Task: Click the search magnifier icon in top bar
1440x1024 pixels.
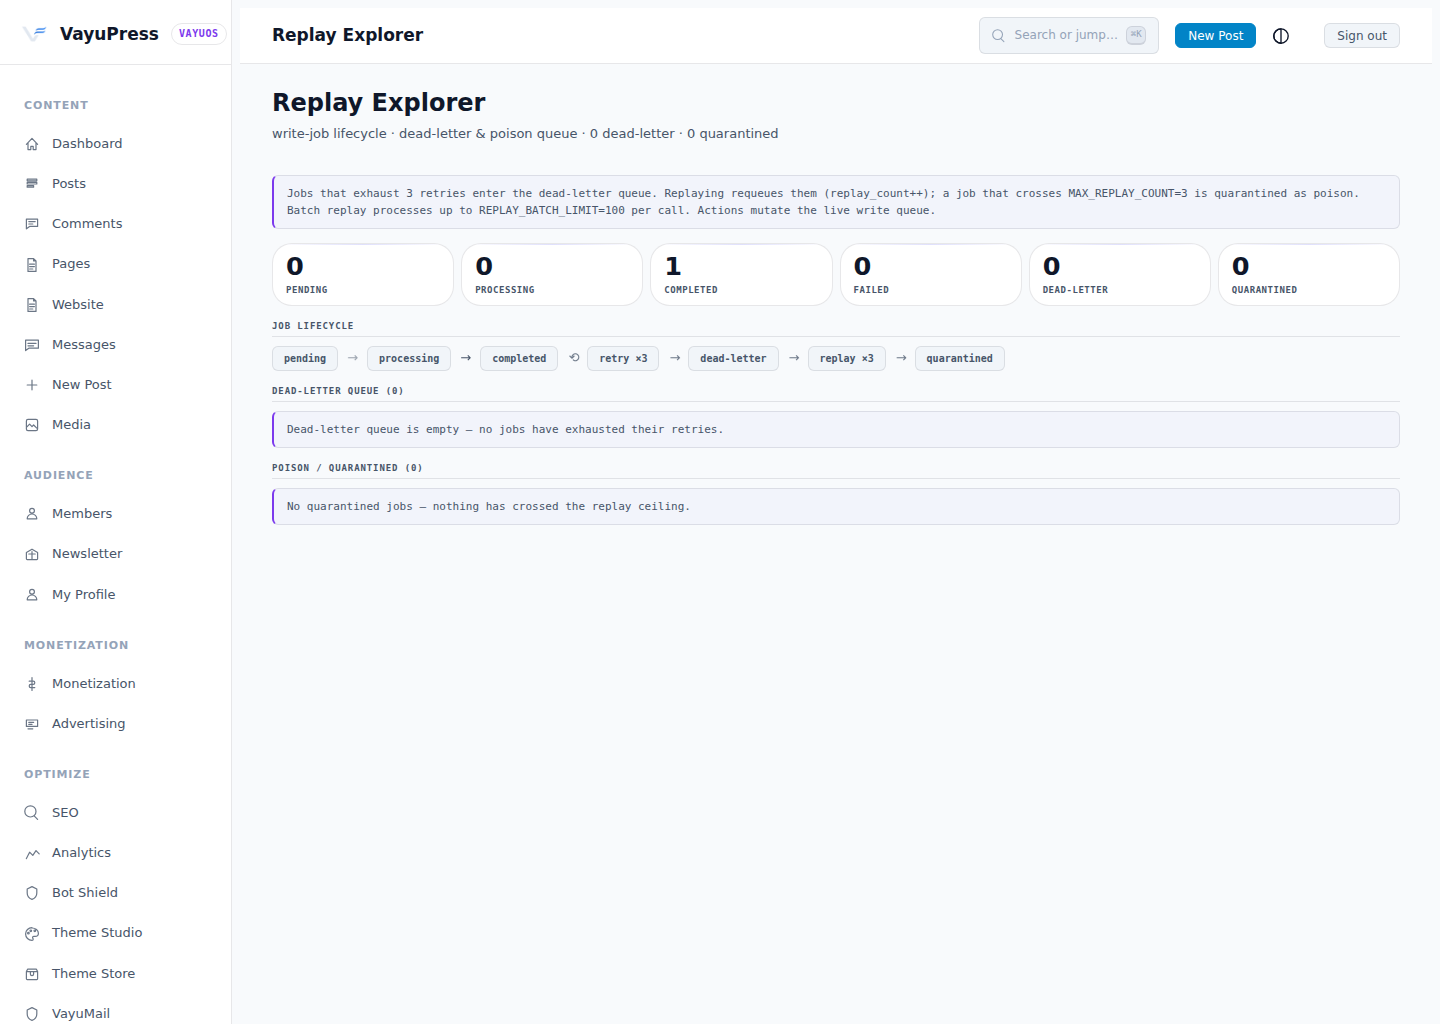Action: tap(998, 35)
